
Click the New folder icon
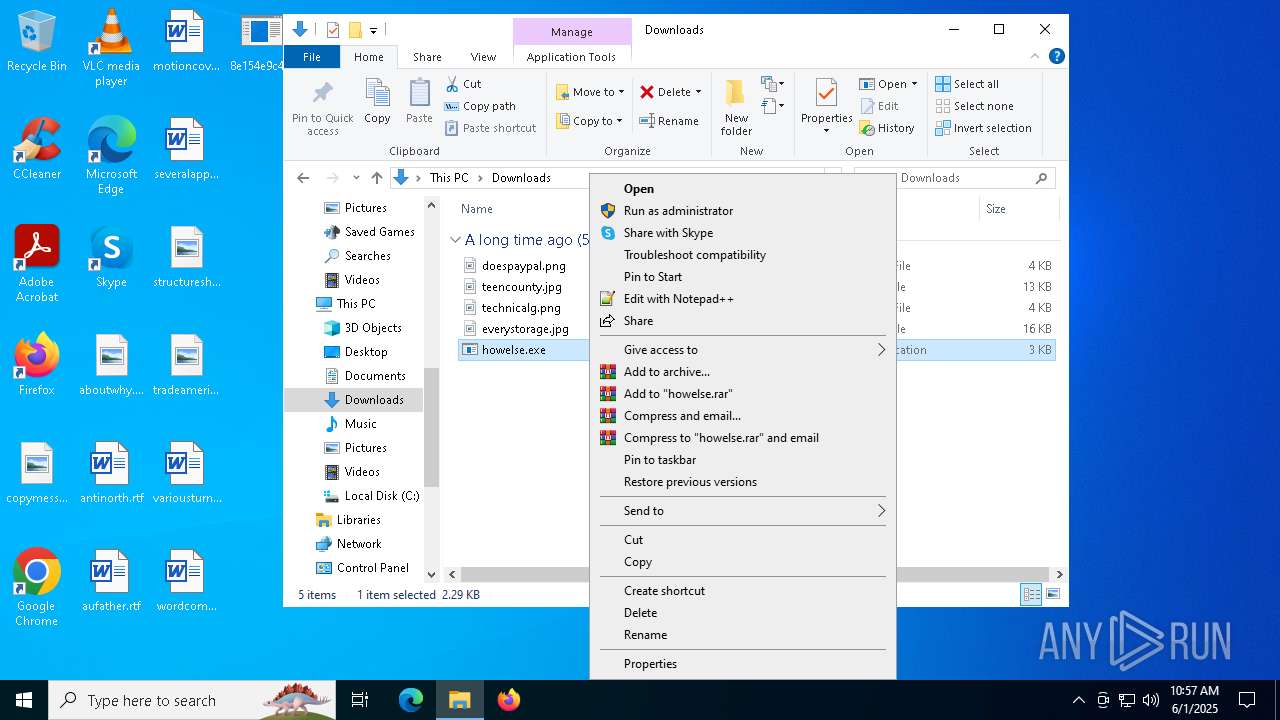[736, 94]
